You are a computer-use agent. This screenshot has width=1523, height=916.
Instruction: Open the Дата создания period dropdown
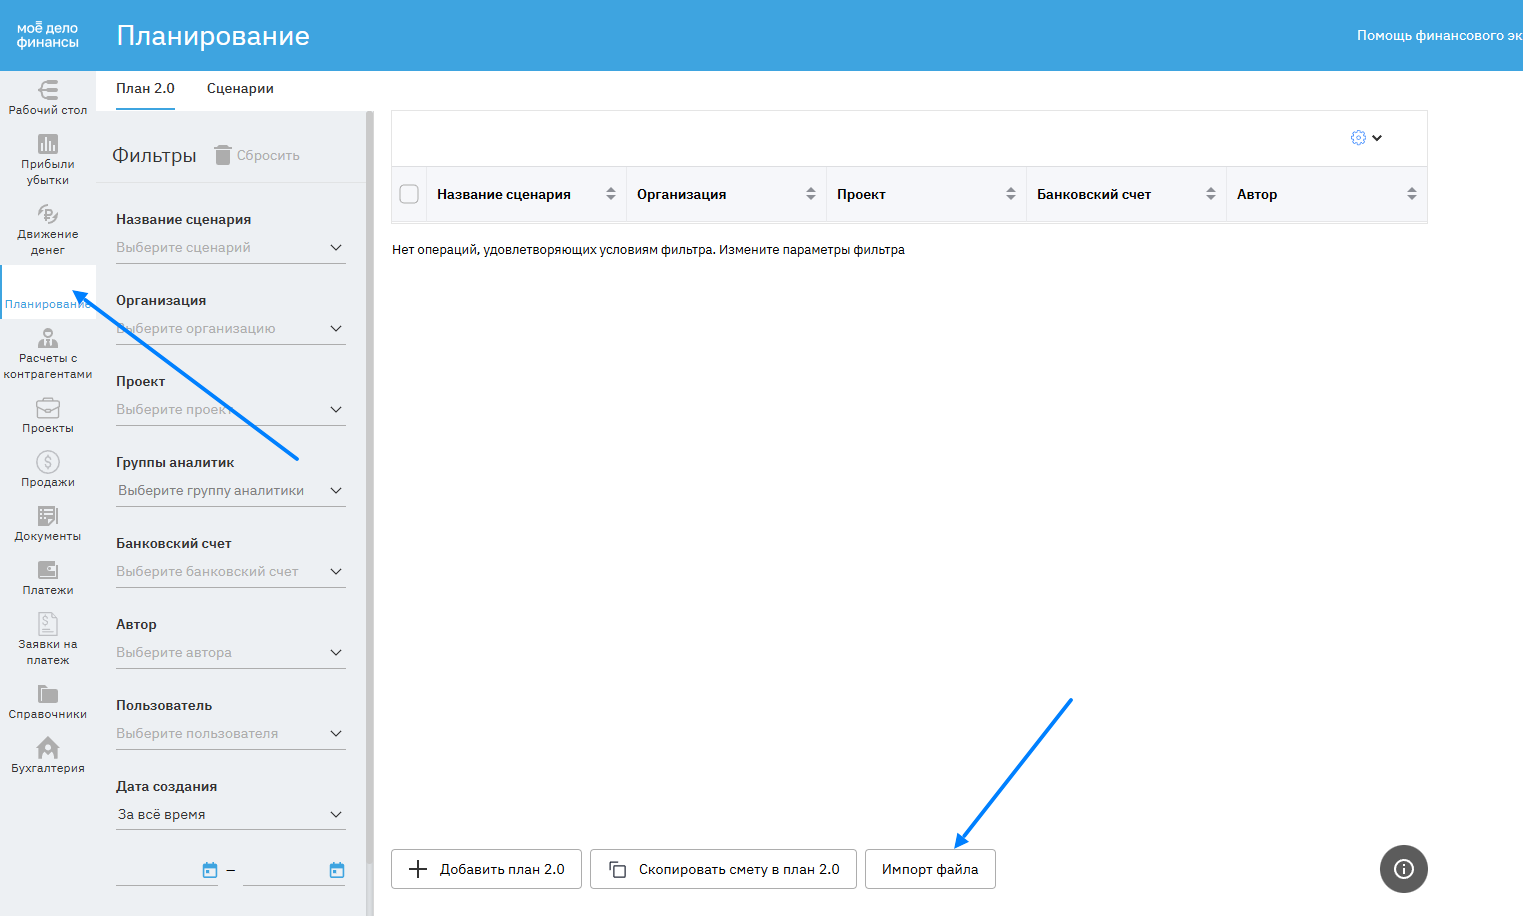231,815
